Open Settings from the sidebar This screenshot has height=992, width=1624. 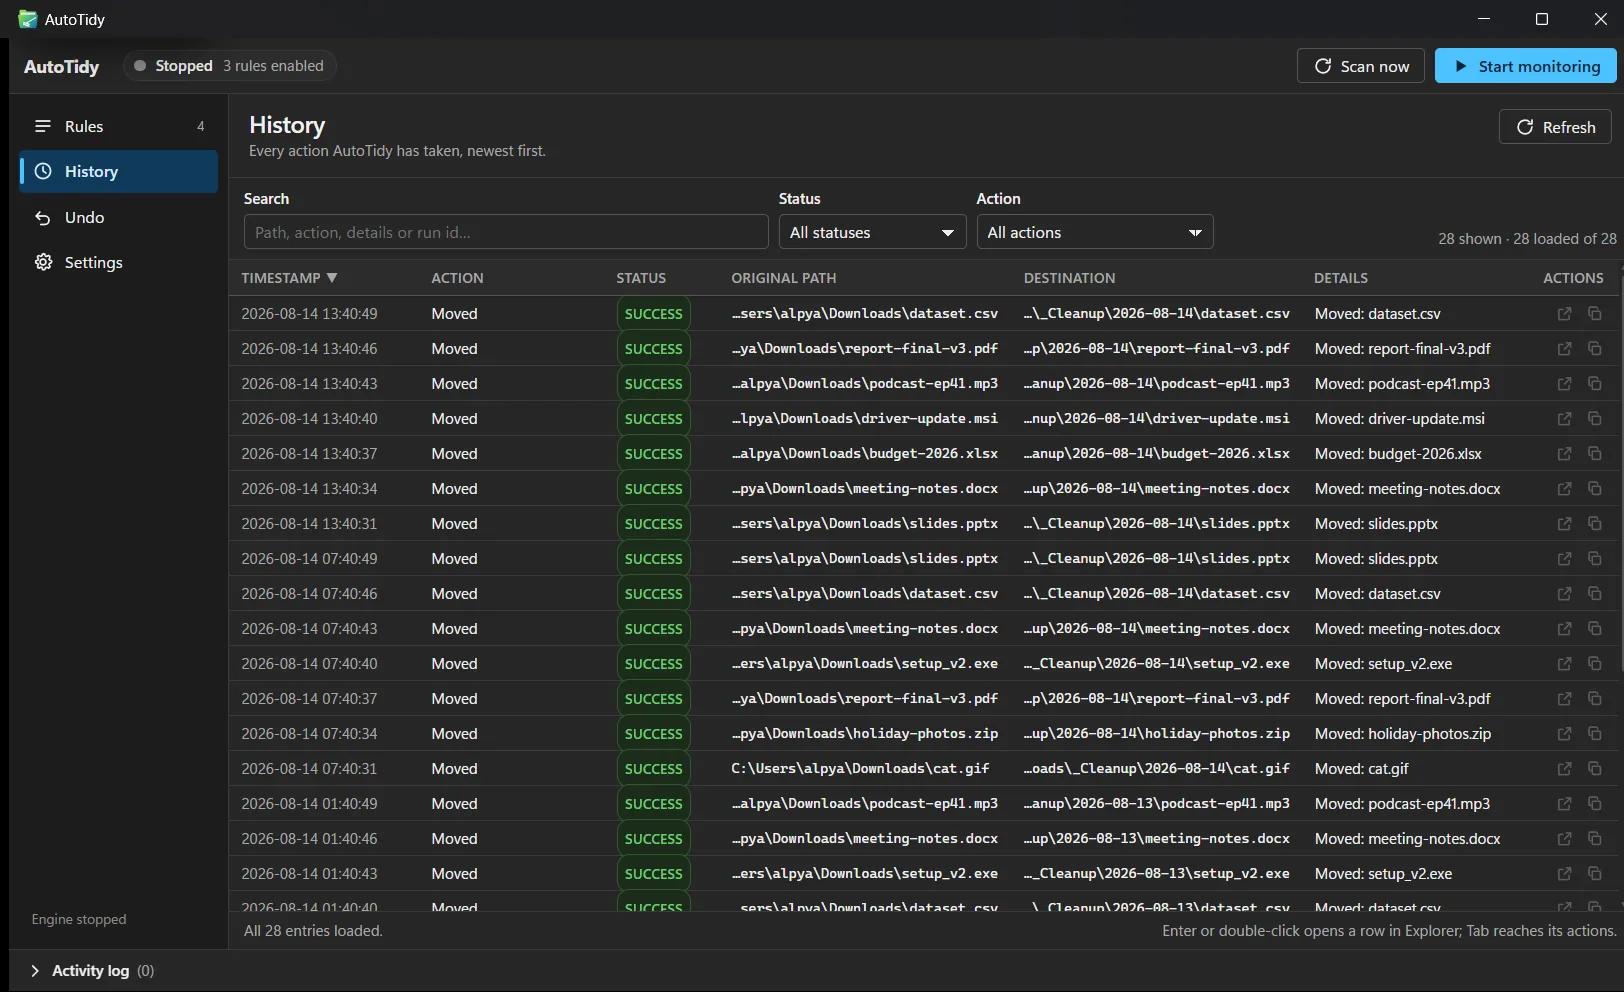pos(118,262)
